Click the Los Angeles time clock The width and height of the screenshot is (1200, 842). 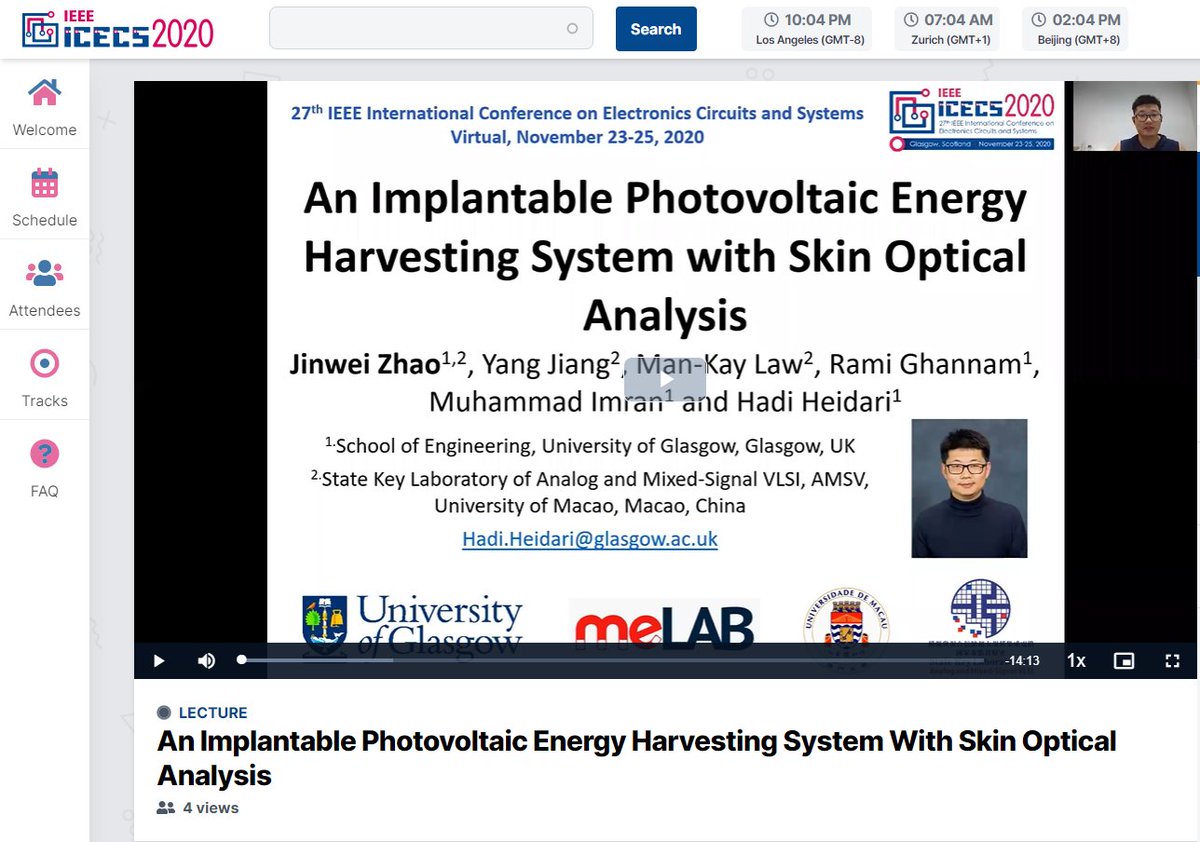pos(806,29)
